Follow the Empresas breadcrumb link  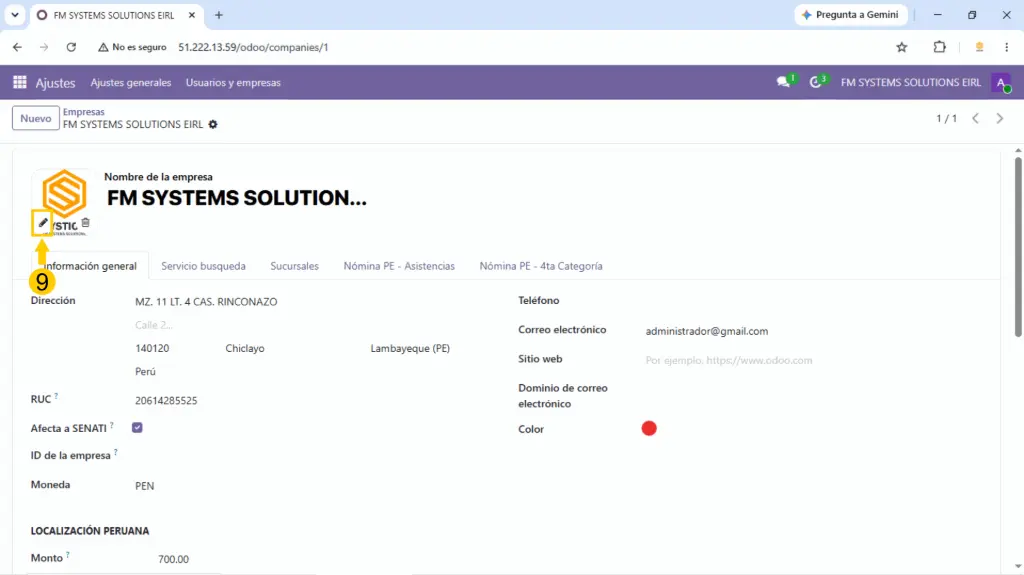84,112
